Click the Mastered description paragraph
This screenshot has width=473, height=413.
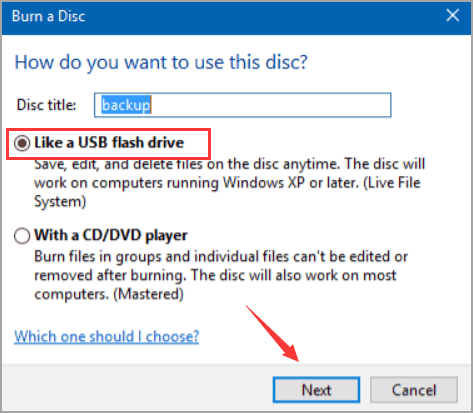click(x=221, y=276)
